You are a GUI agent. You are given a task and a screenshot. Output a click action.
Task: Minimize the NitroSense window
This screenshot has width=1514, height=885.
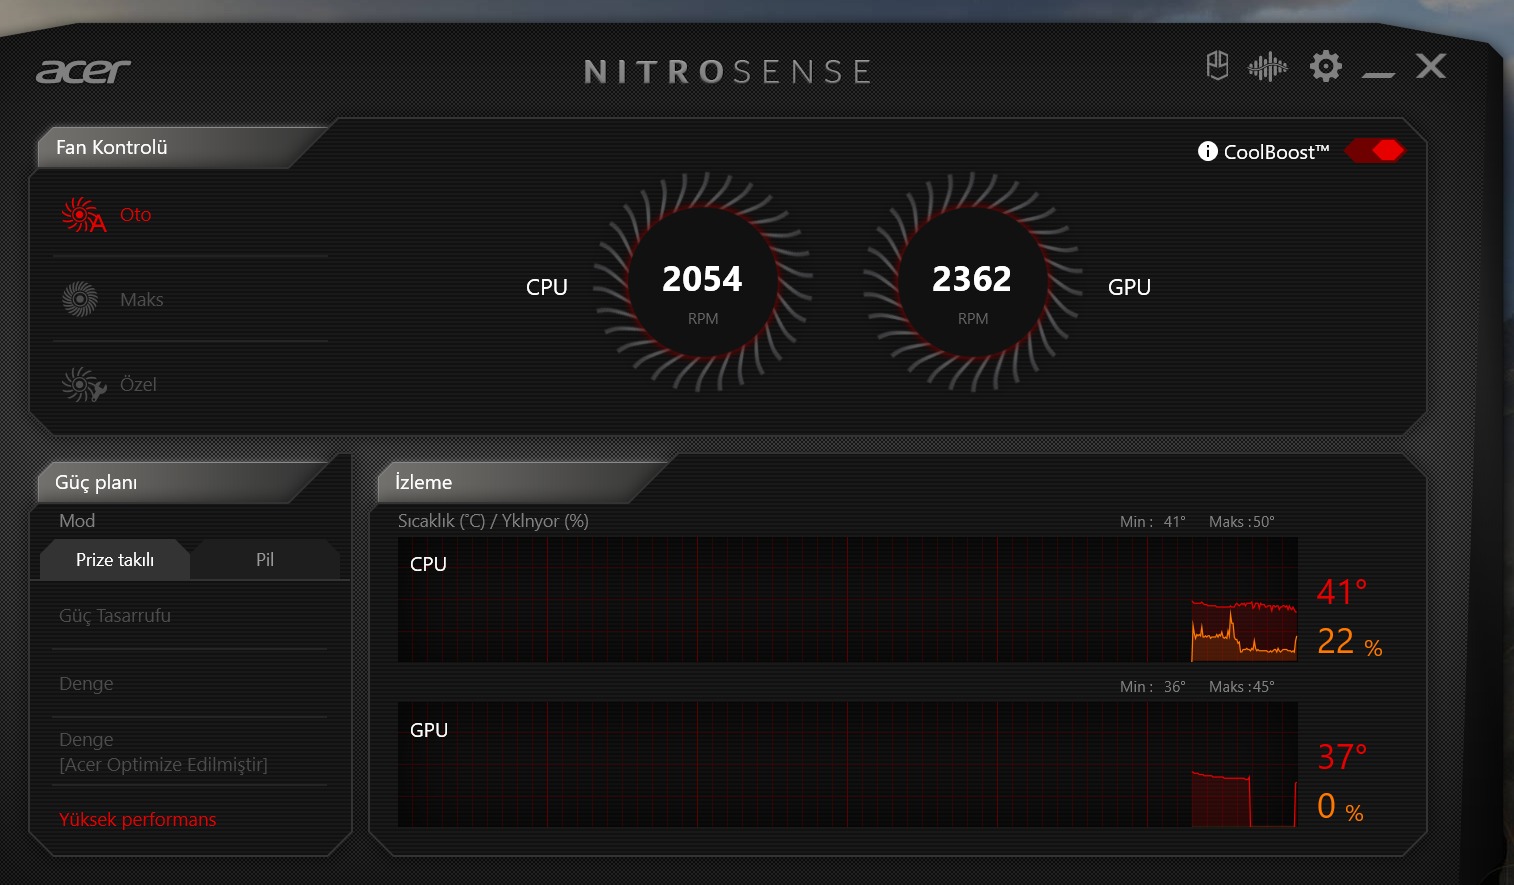(1378, 74)
